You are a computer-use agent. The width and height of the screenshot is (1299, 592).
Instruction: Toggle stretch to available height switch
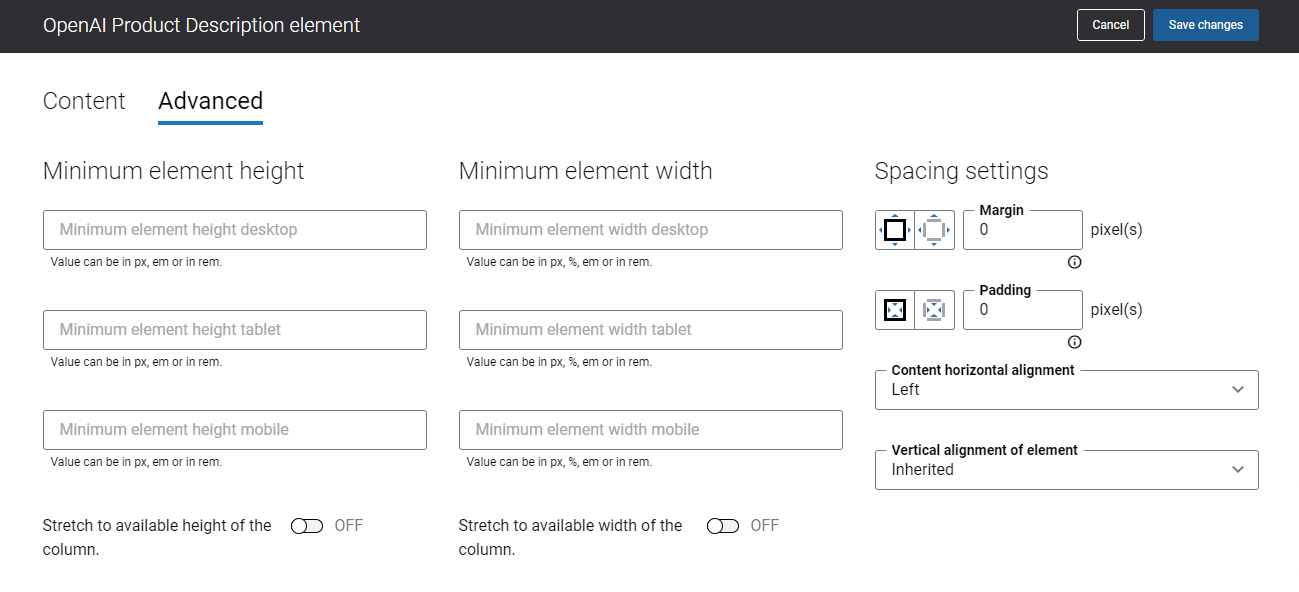click(x=307, y=526)
